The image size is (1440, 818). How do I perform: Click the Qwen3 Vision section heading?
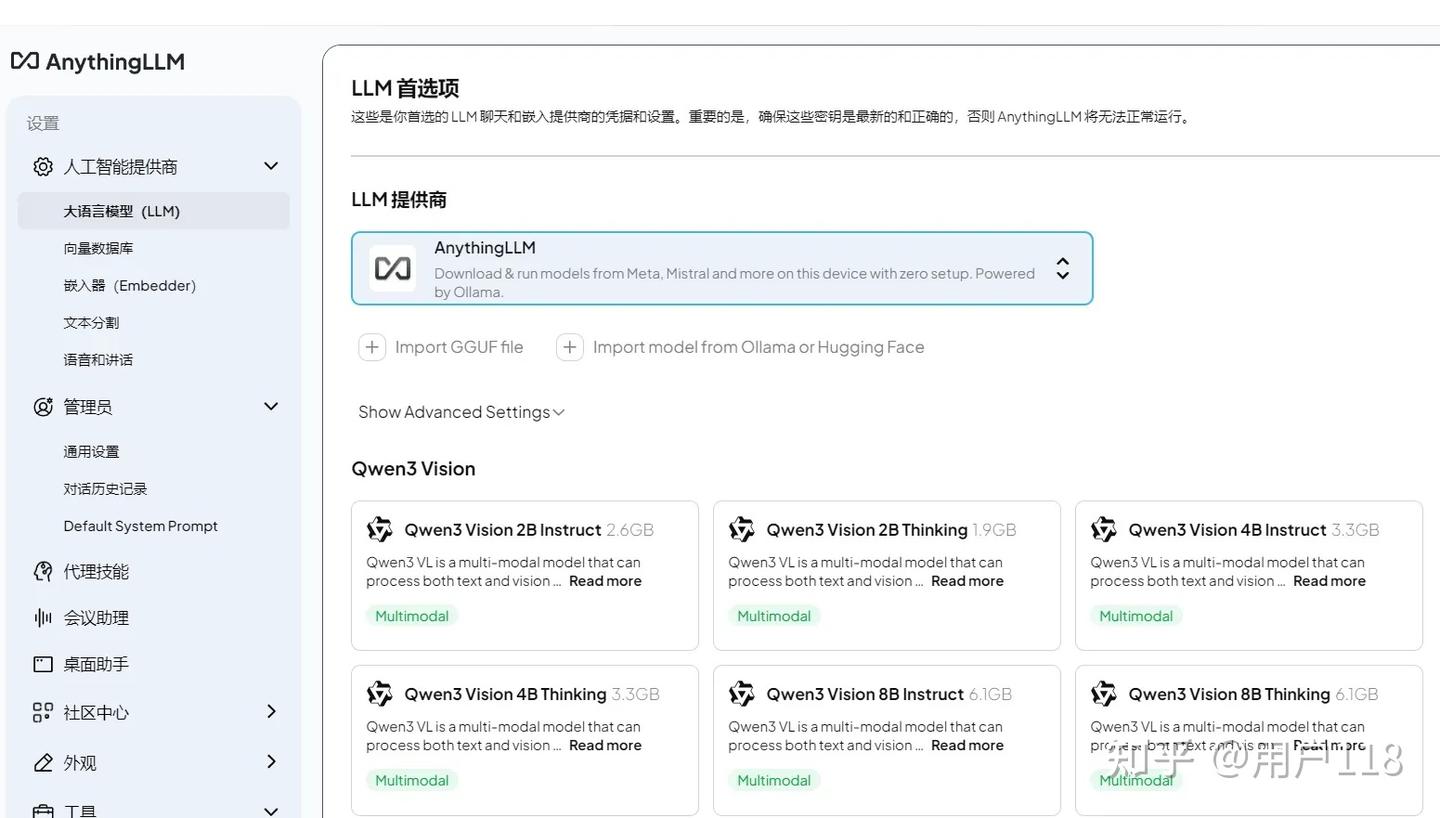click(x=413, y=468)
